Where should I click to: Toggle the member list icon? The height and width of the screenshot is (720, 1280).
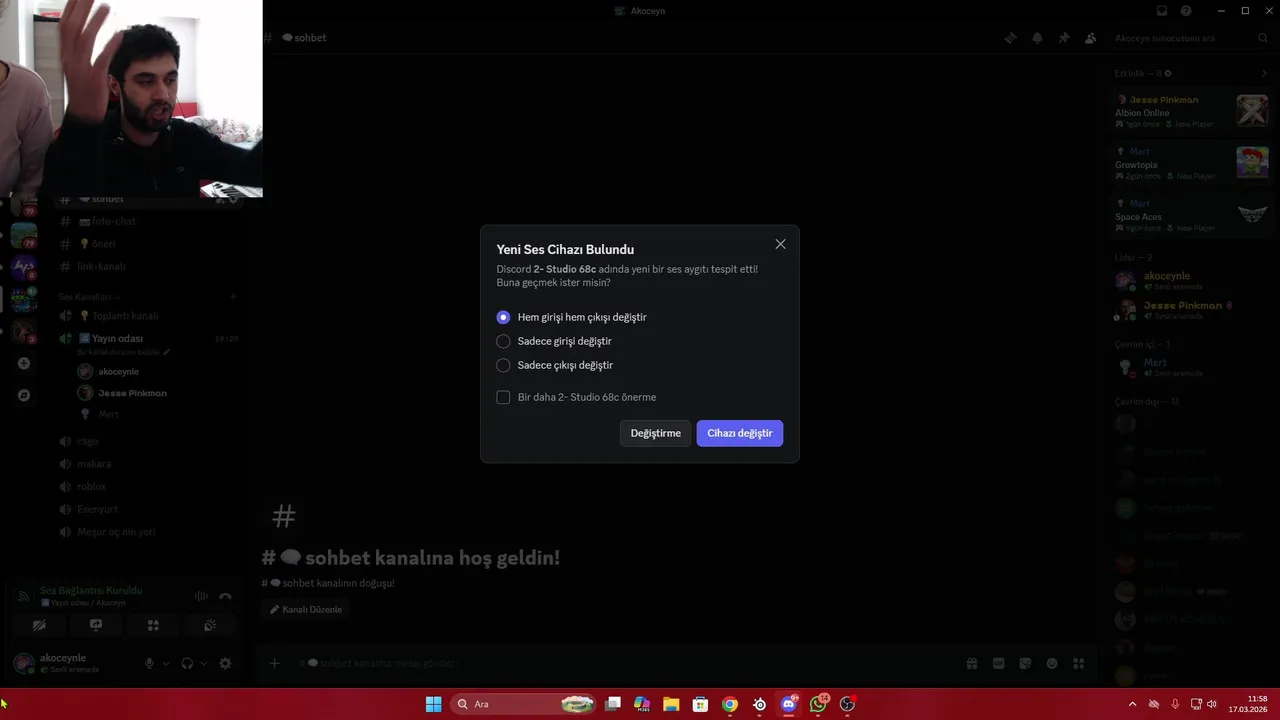click(1090, 38)
